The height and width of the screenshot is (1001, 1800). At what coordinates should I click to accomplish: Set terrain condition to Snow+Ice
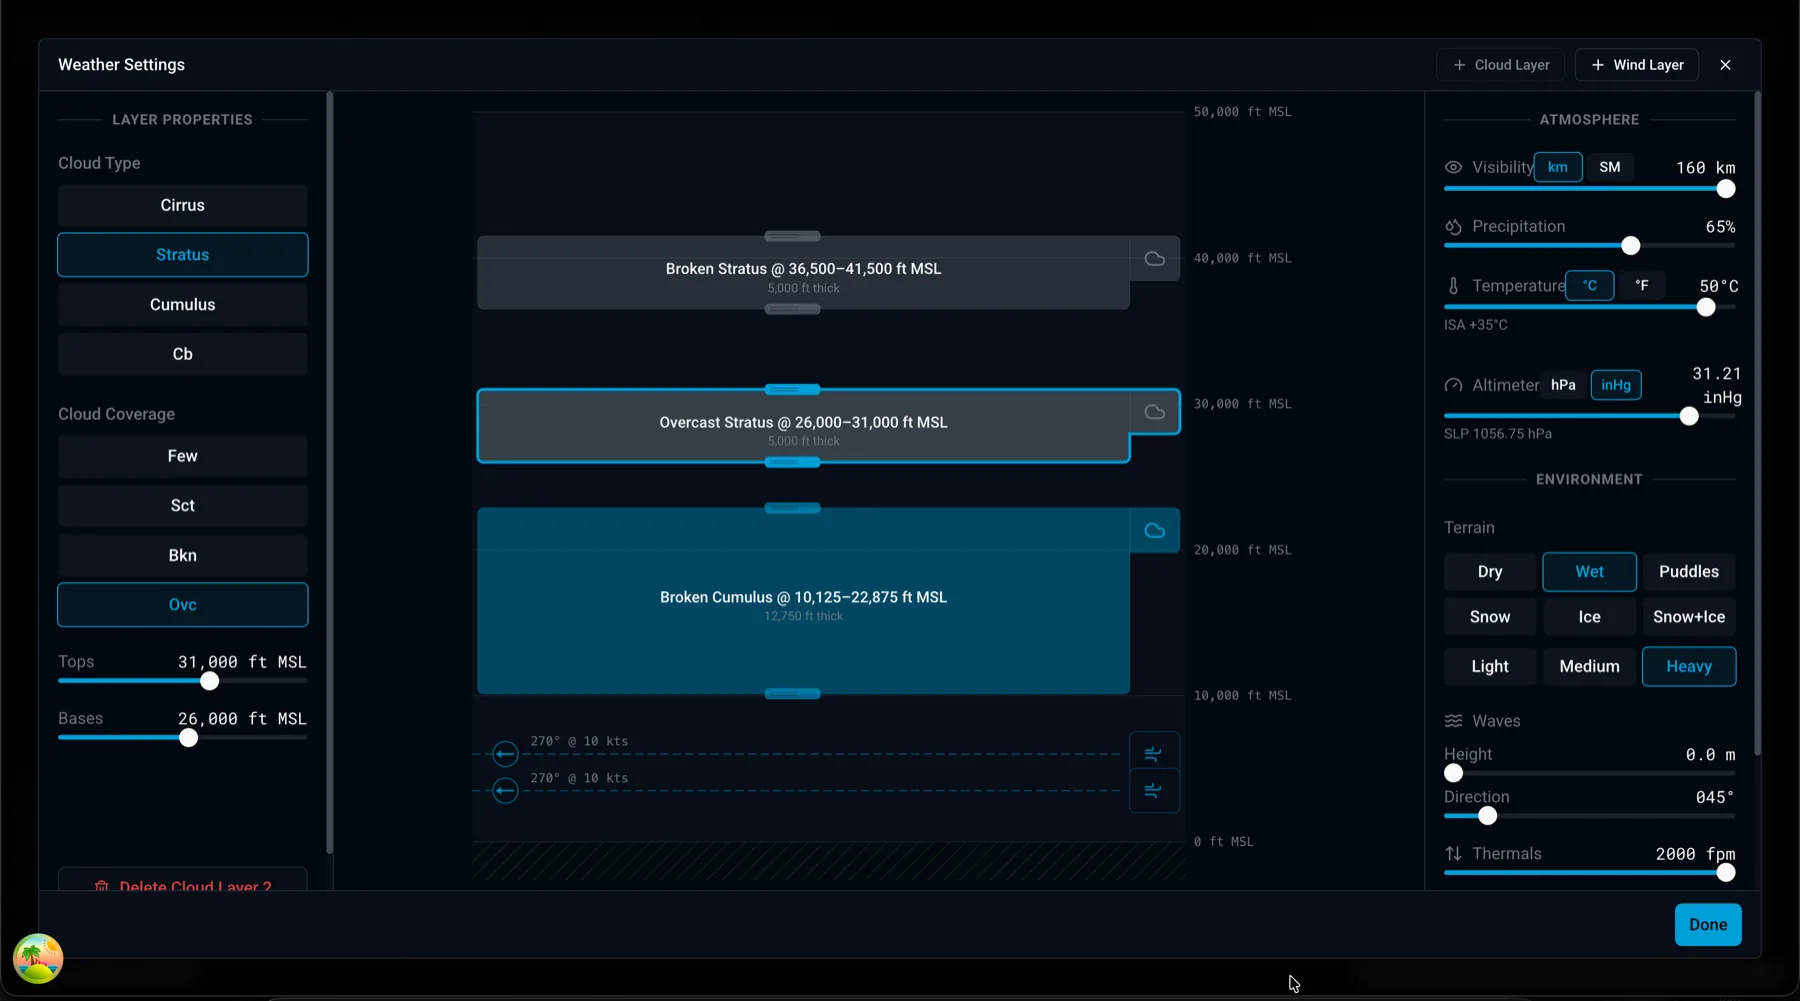pyautogui.click(x=1689, y=617)
